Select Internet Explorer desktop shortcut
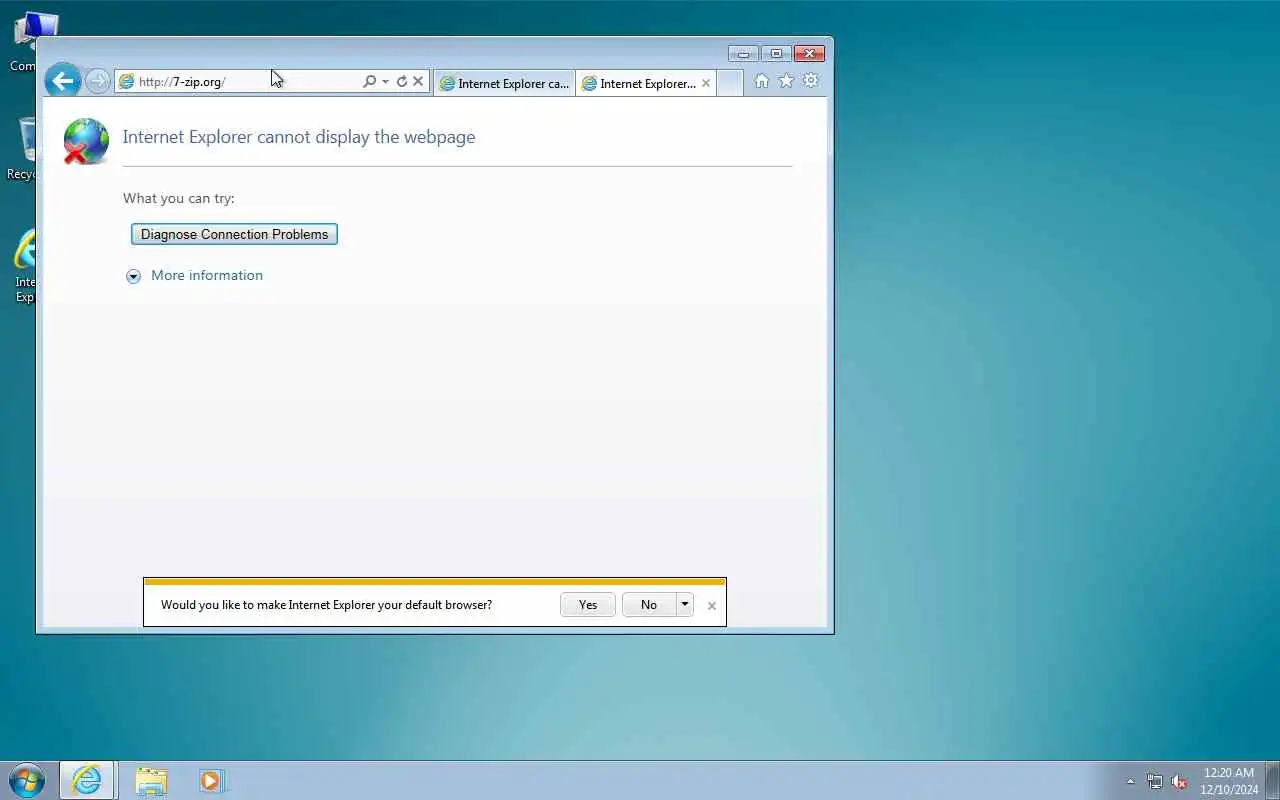 [23, 266]
